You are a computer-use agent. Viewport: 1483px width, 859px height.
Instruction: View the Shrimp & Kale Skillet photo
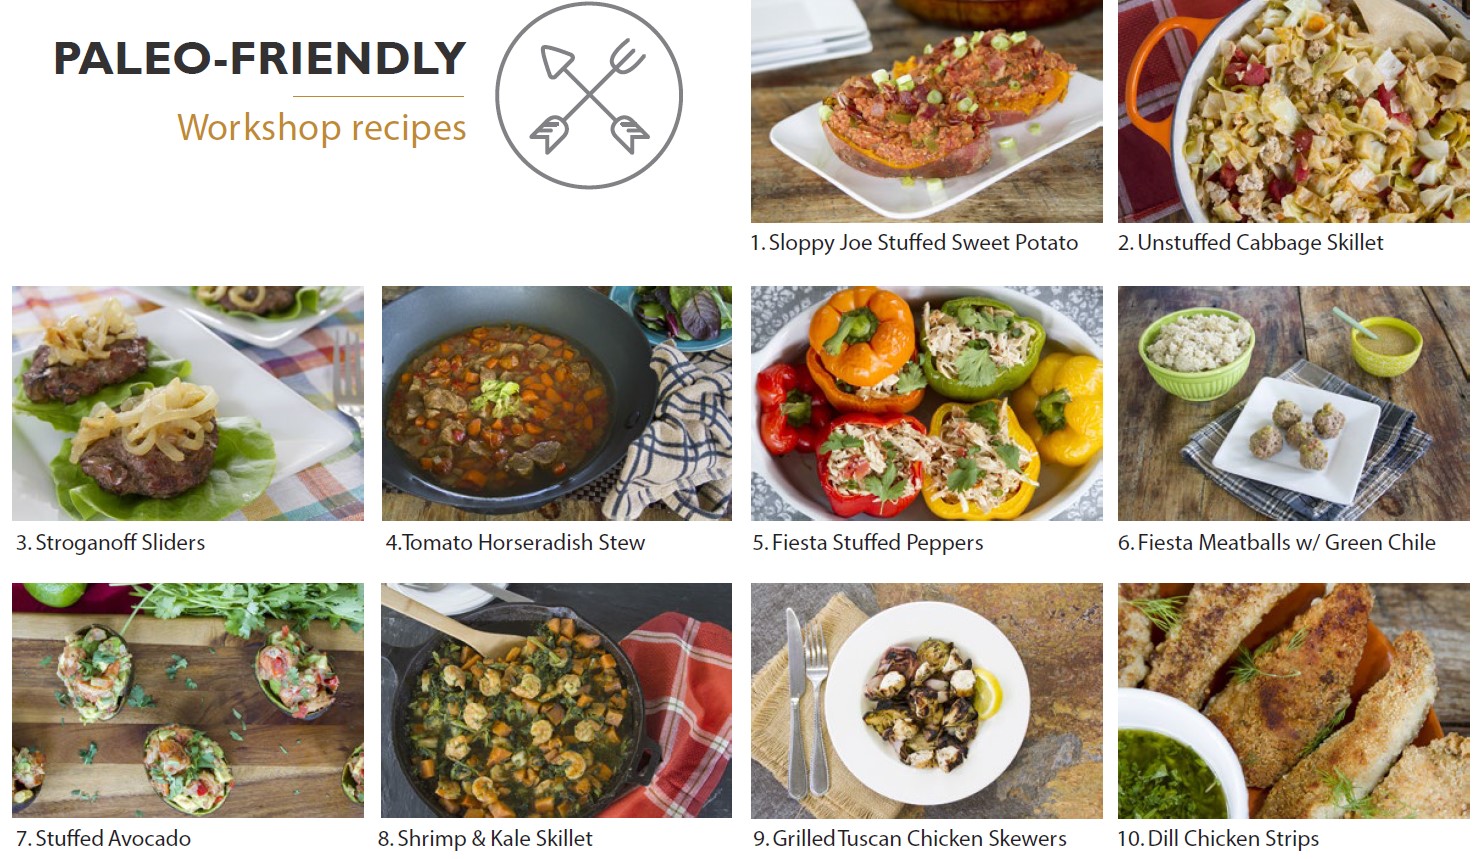(x=556, y=700)
